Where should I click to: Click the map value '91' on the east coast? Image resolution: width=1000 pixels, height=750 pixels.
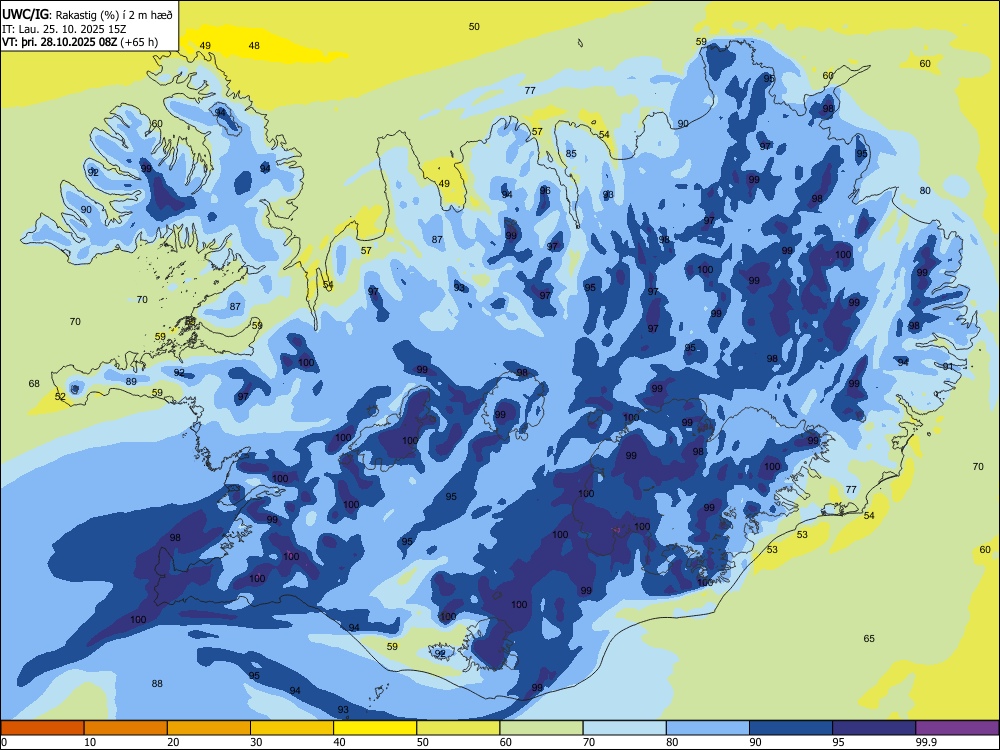tap(948, 366)
